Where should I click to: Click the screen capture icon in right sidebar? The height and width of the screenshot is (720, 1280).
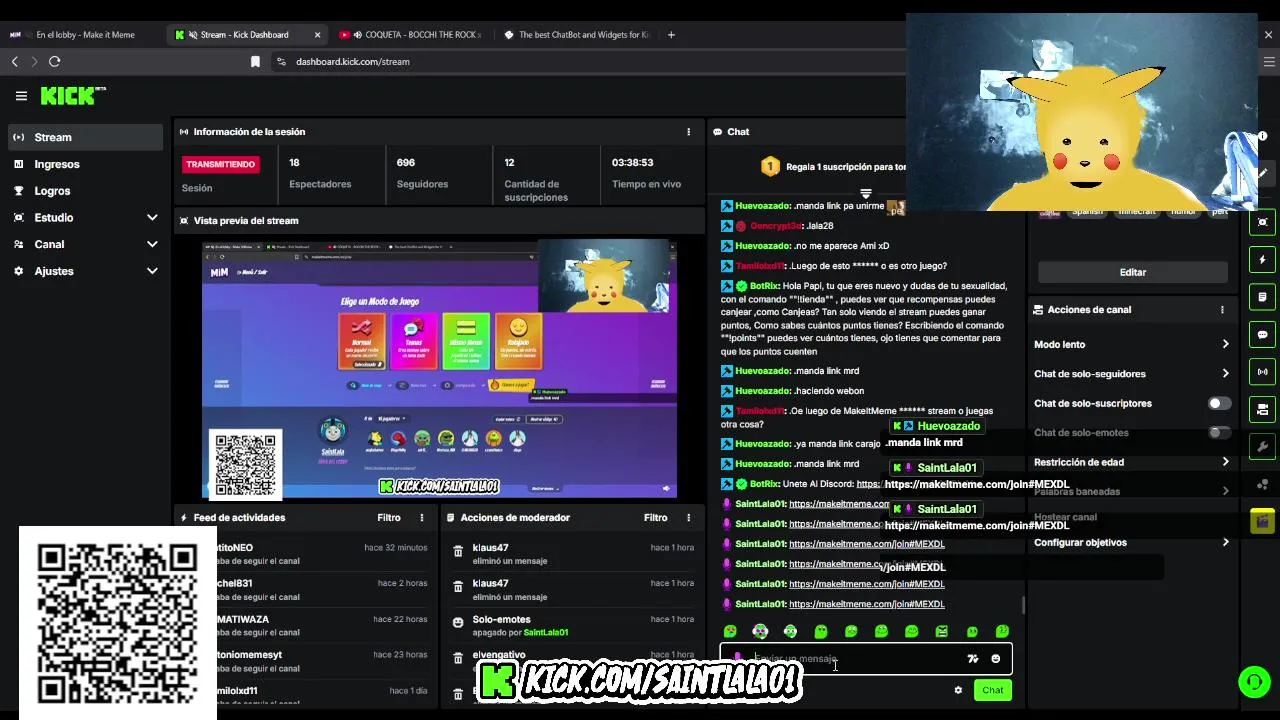coord(1263,222)
